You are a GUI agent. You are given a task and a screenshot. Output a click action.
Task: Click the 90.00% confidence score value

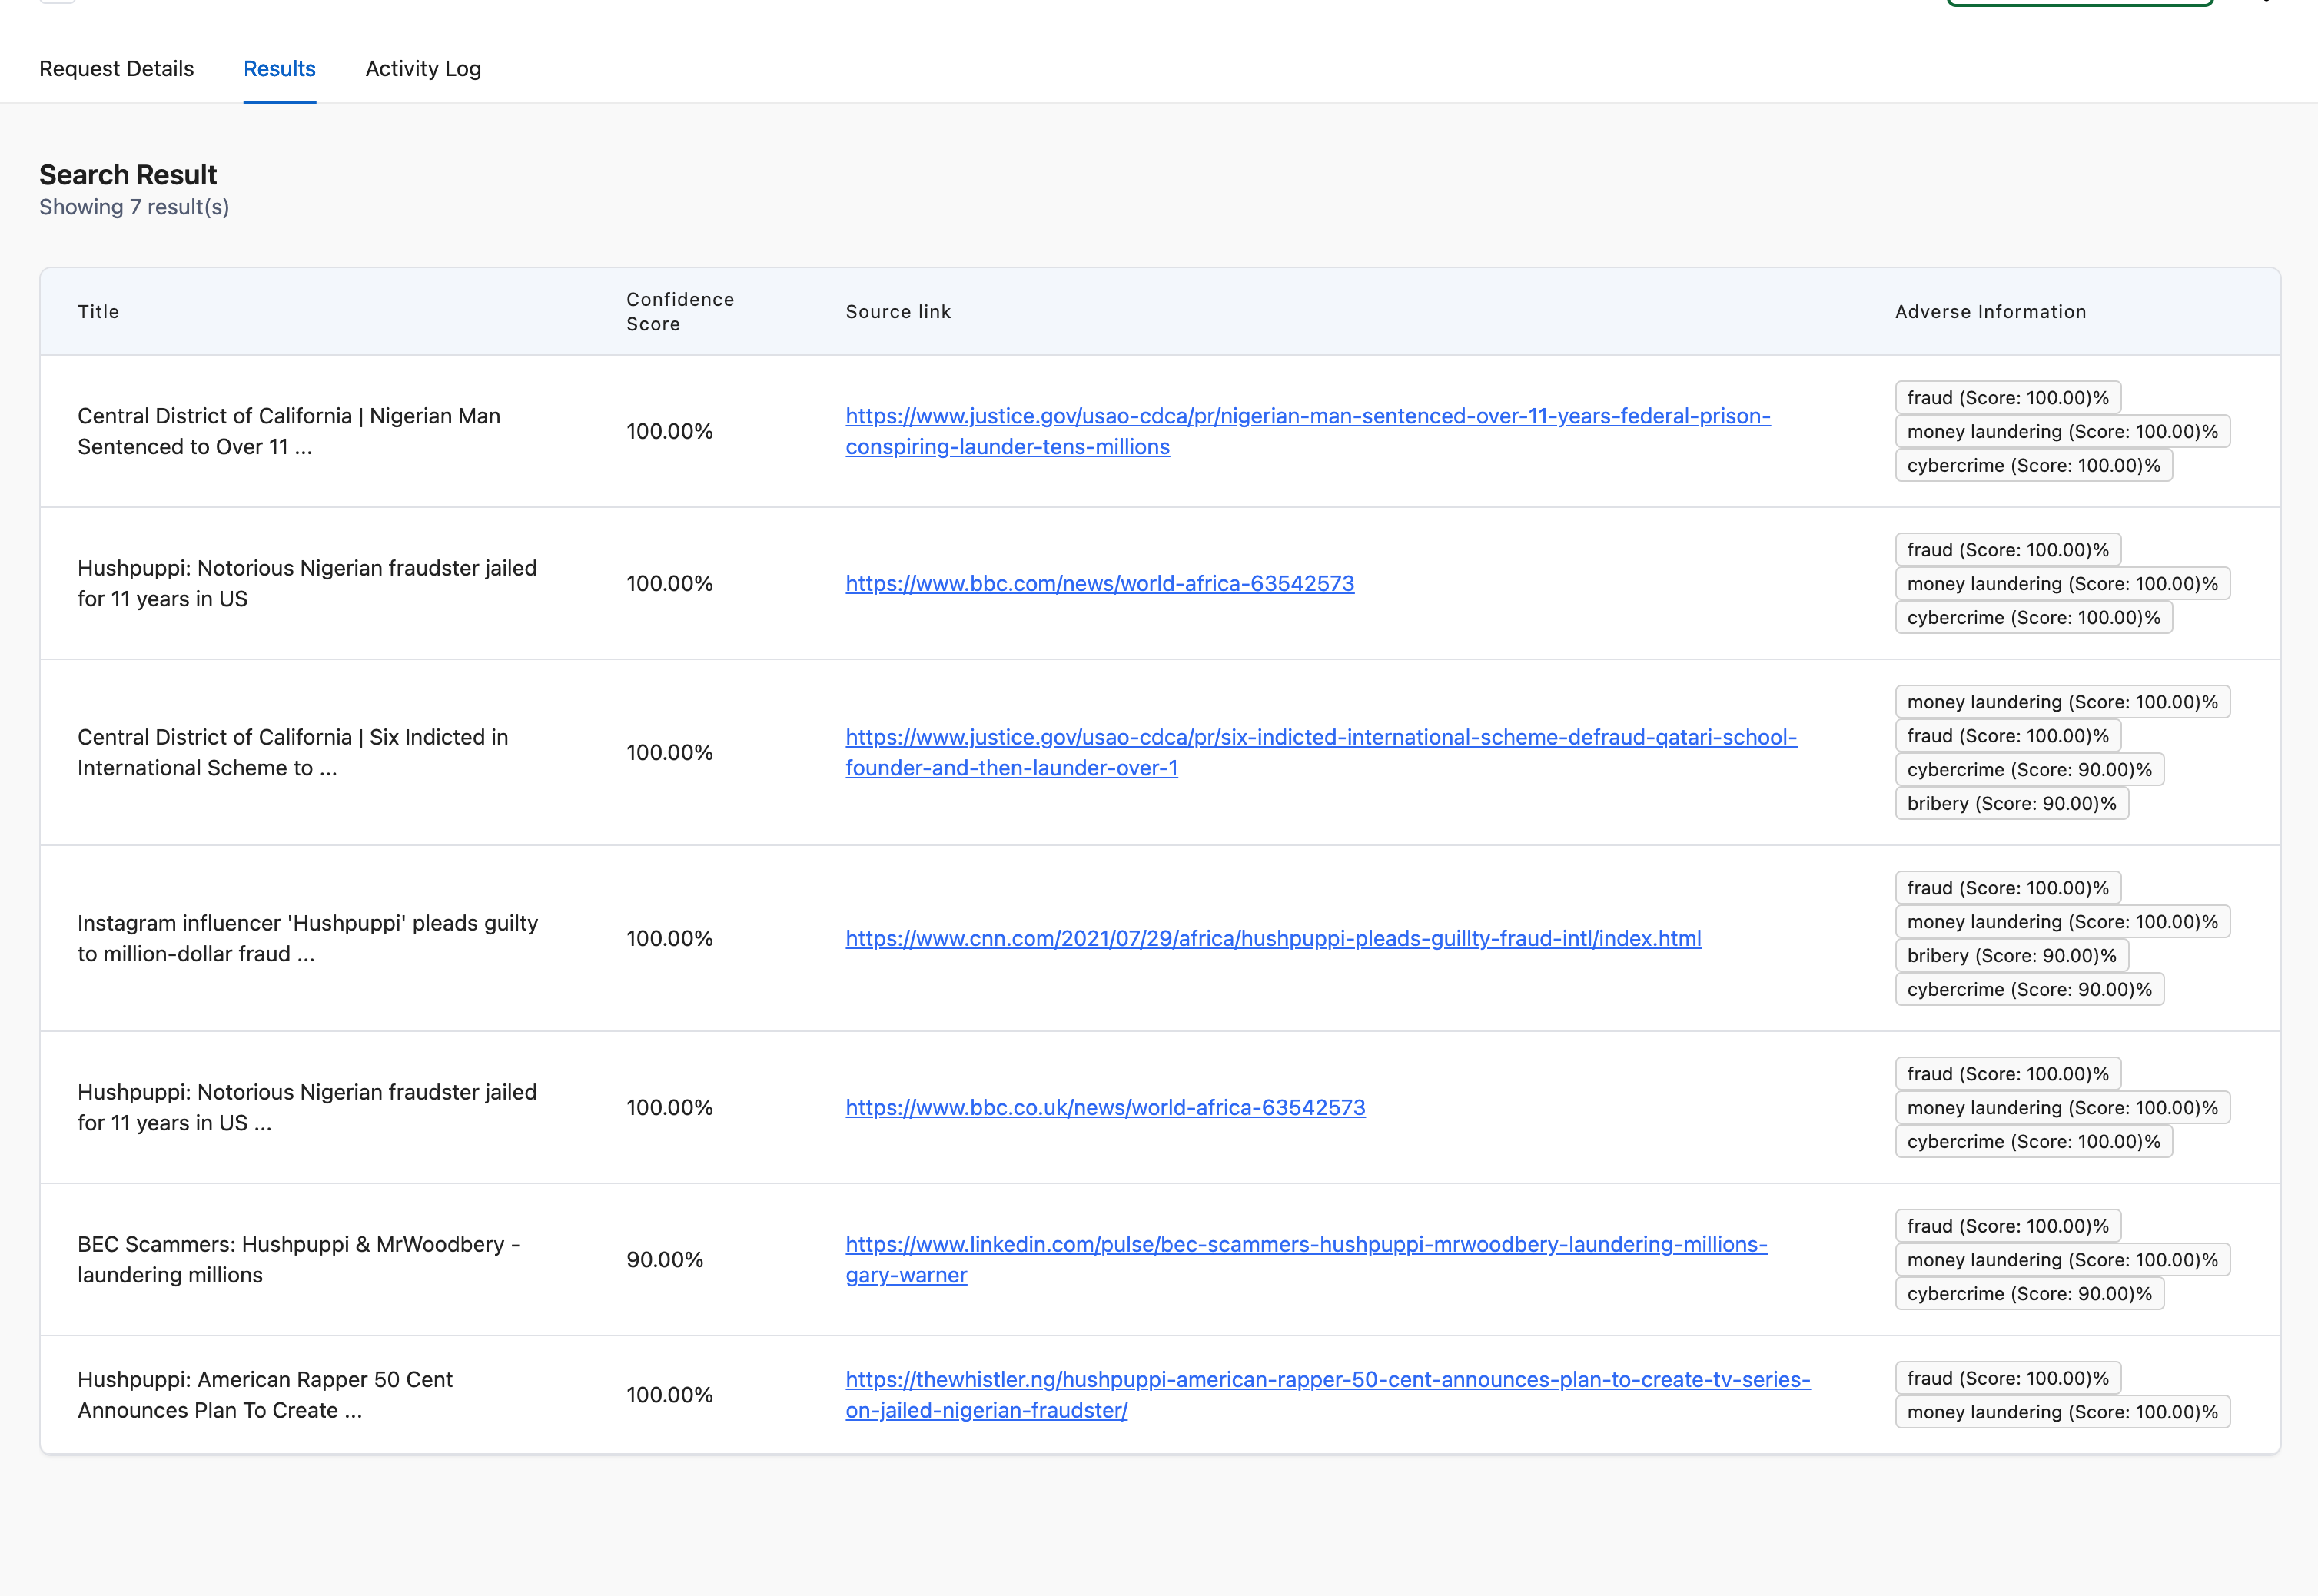click(664, 1259)
